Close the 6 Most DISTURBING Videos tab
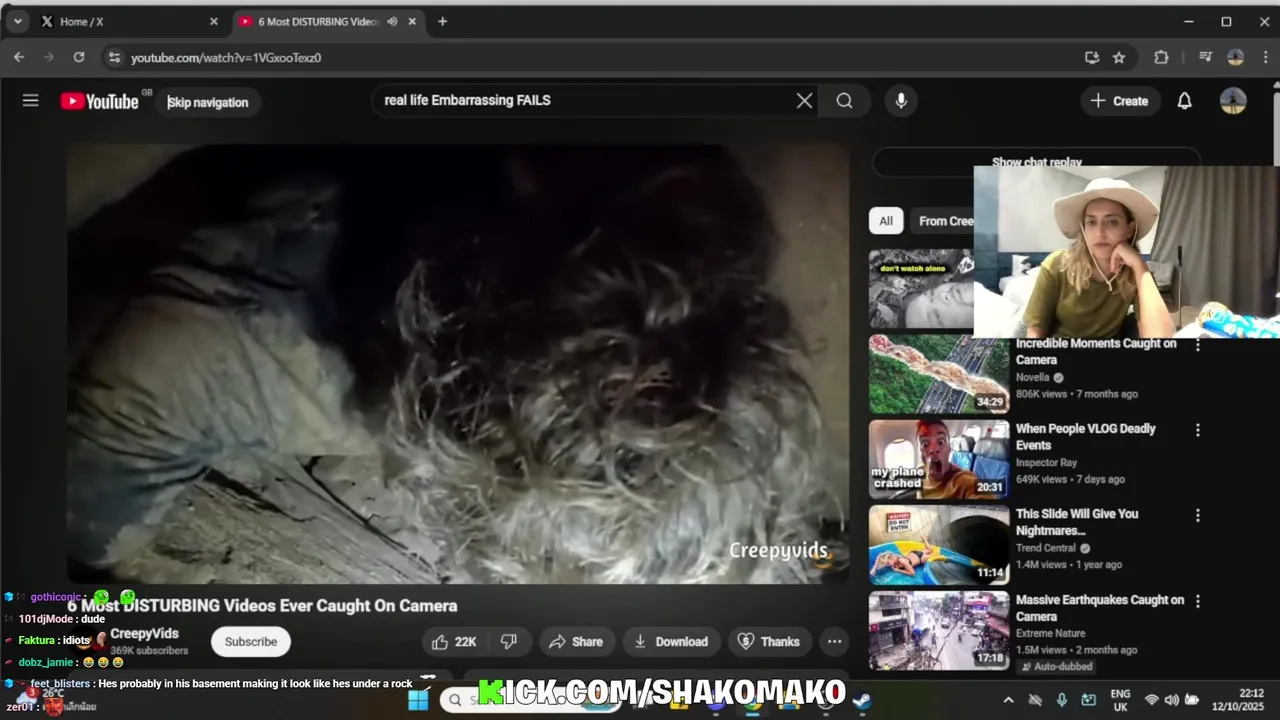 tap(412, 21)
